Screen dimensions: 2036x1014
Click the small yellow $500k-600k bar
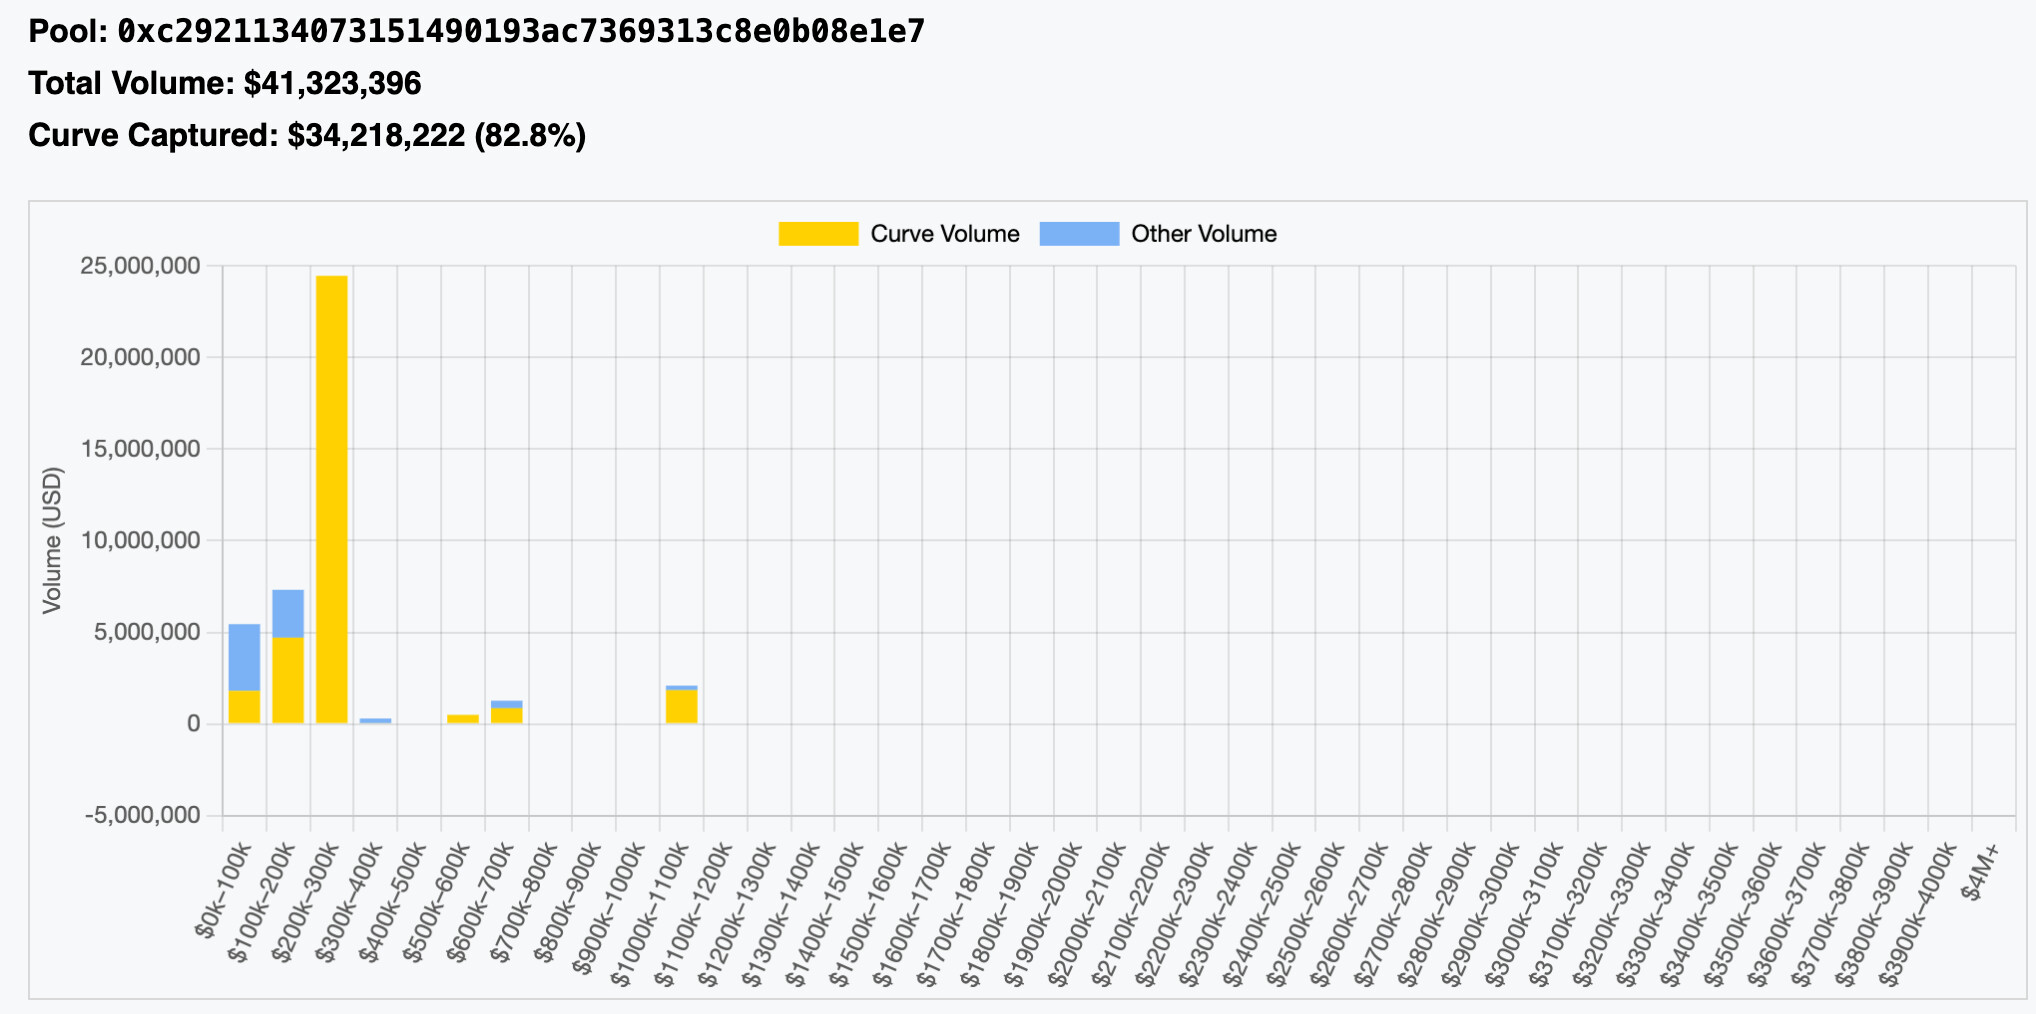click(463, 719)
